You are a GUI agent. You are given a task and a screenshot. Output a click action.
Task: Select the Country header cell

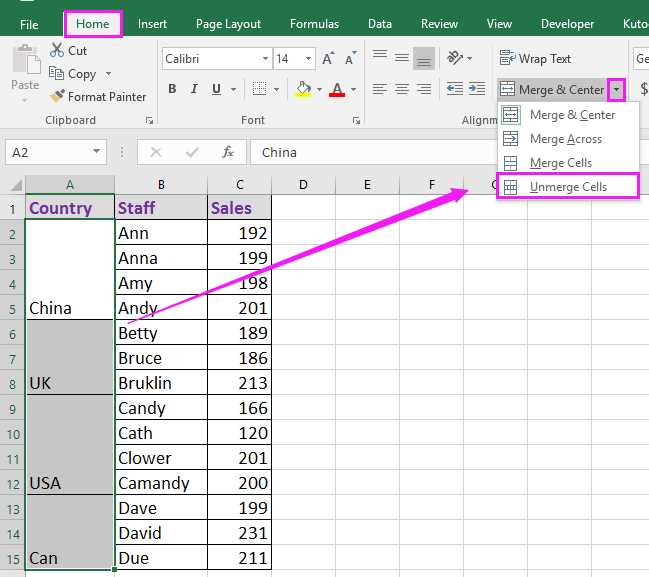click(70, 207)
